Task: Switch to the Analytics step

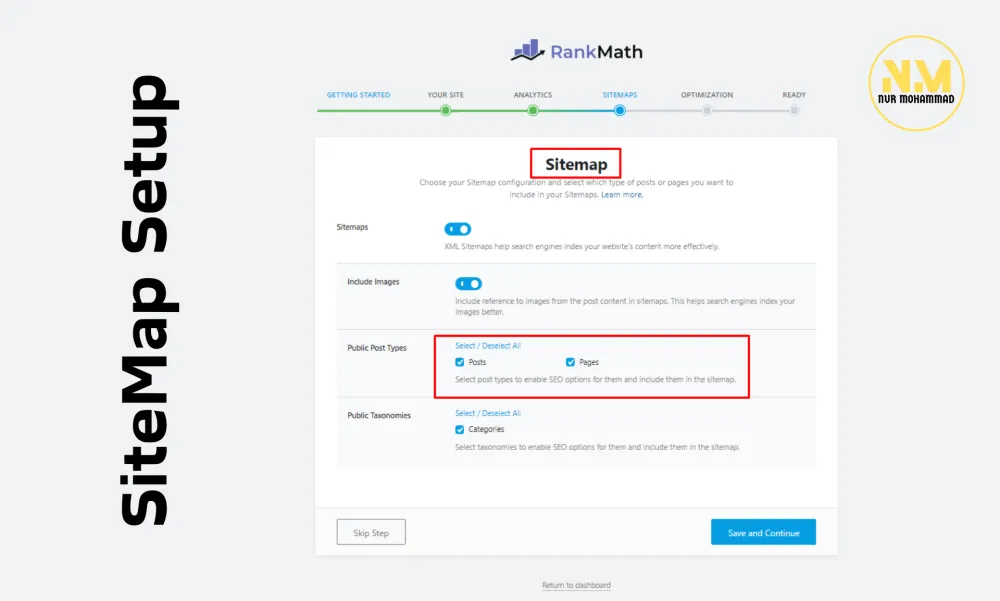Action: (x=533, y=95)
